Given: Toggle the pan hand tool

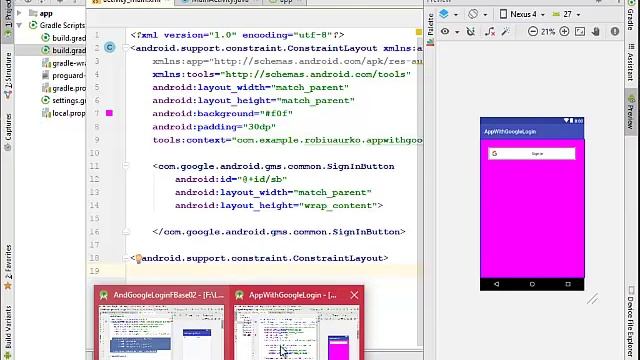Looking at the screenshot, I should [x=596, y=31].
